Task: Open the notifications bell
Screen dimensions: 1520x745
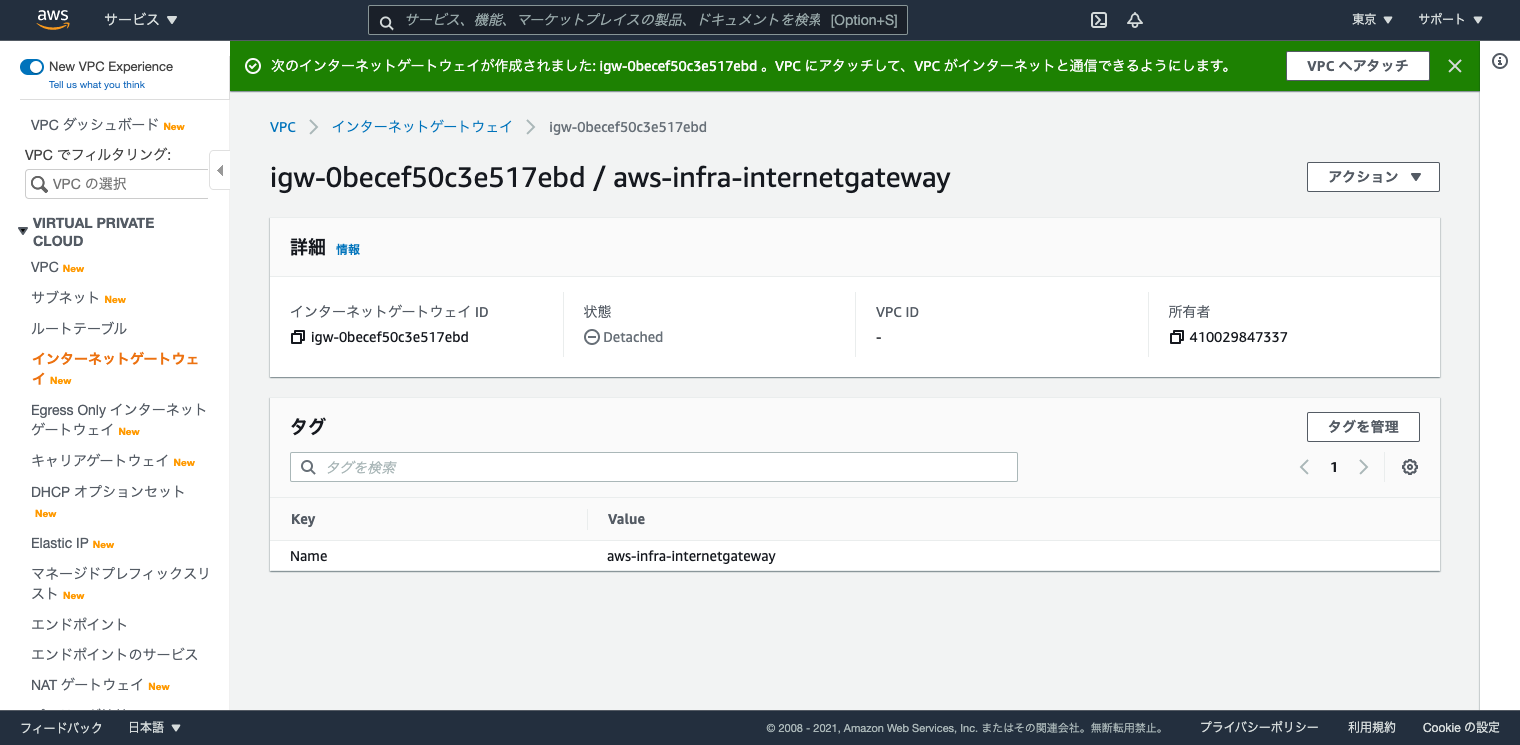Action: click(1134, 20)
